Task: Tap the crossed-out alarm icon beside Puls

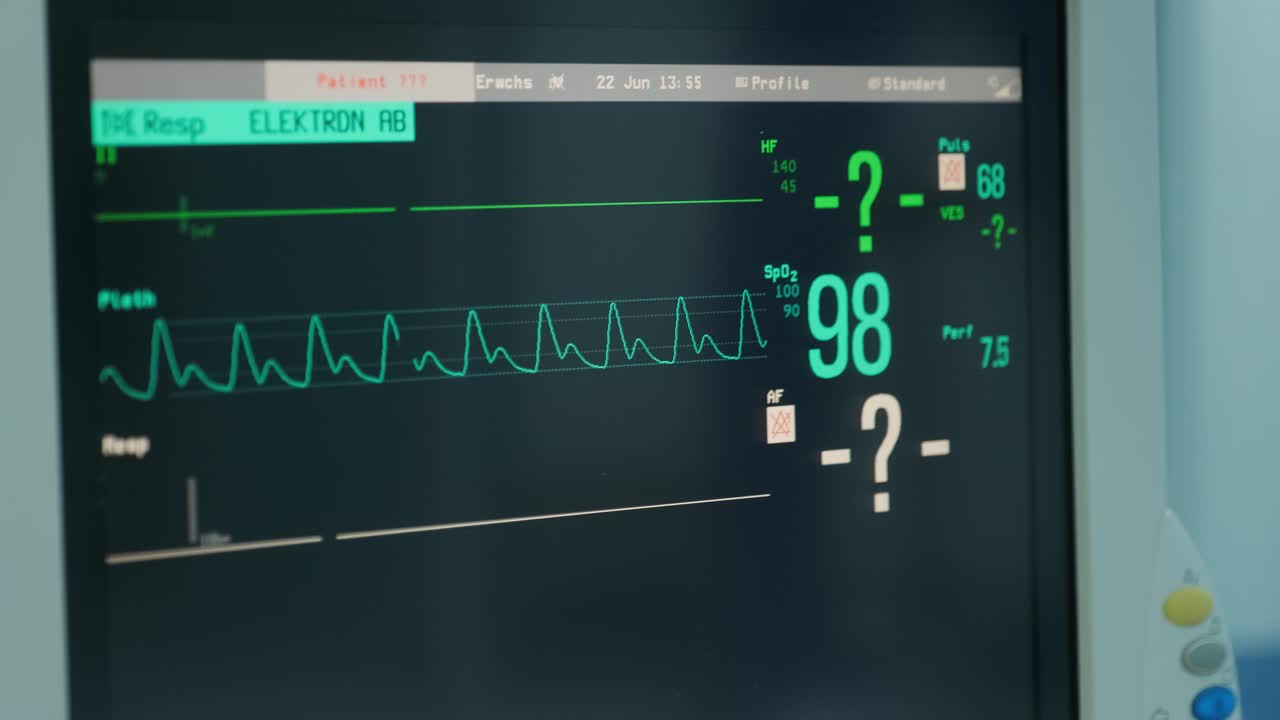Action: click(x=951, y=172)
